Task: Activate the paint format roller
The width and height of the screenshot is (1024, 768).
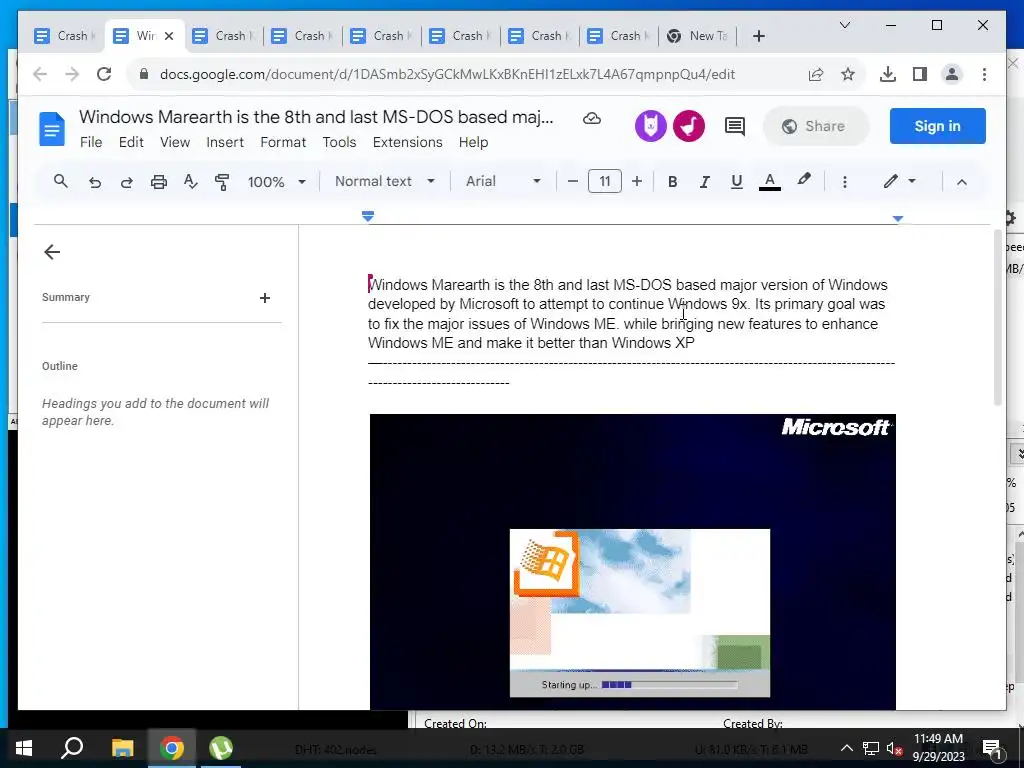Action: pyautogui.click(x=222, y=182)
